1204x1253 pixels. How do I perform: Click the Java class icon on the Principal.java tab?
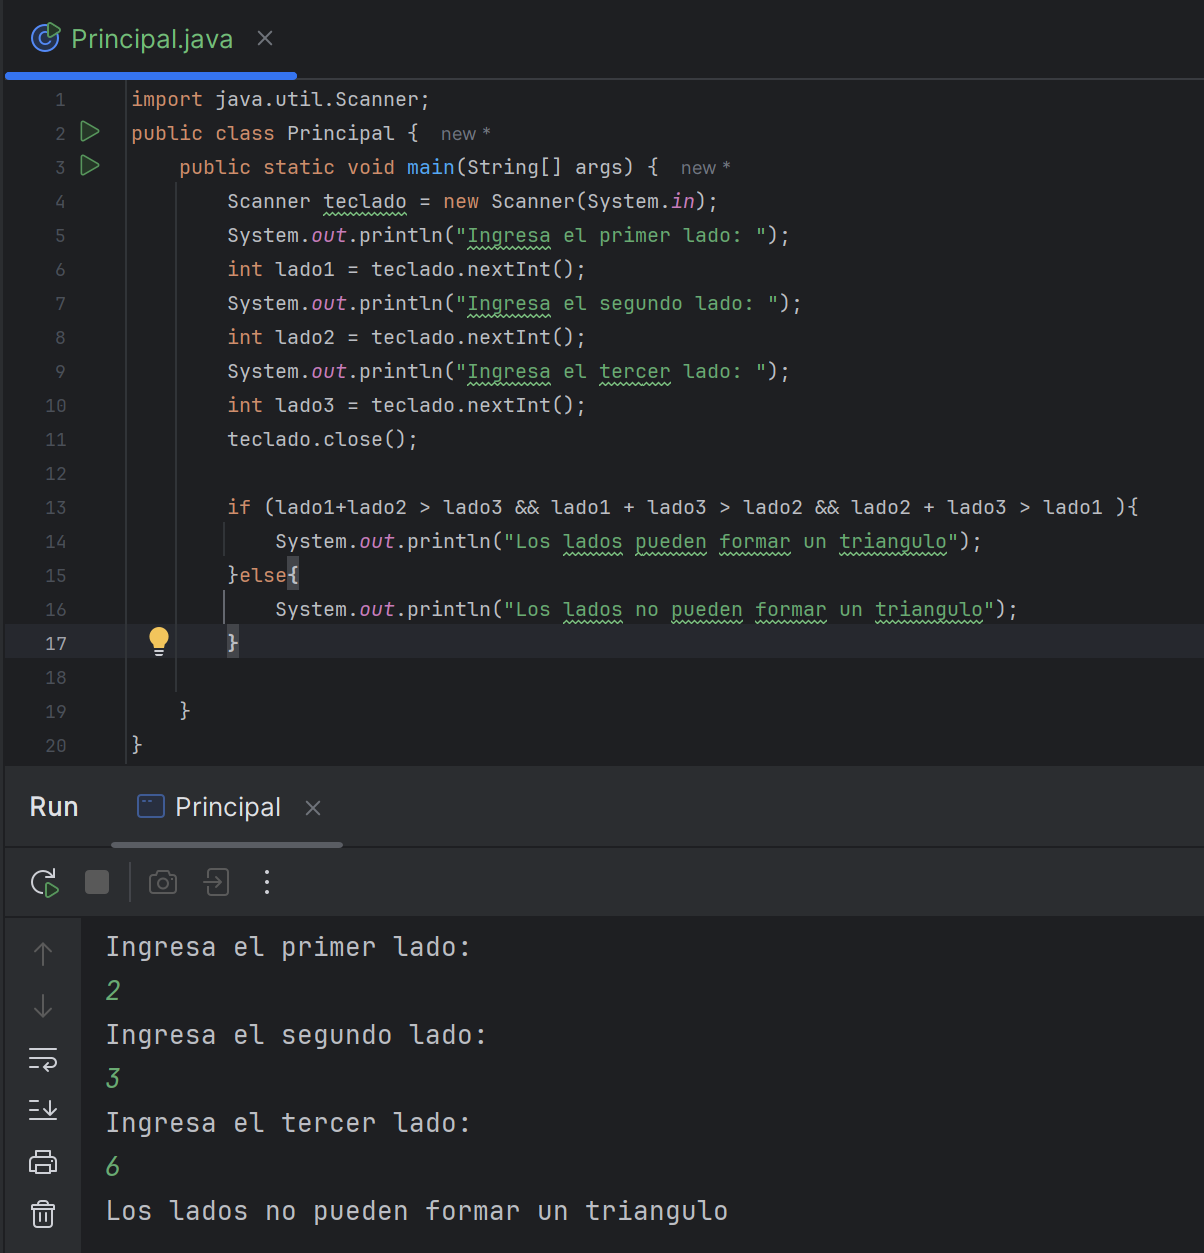tap(46, 38)
